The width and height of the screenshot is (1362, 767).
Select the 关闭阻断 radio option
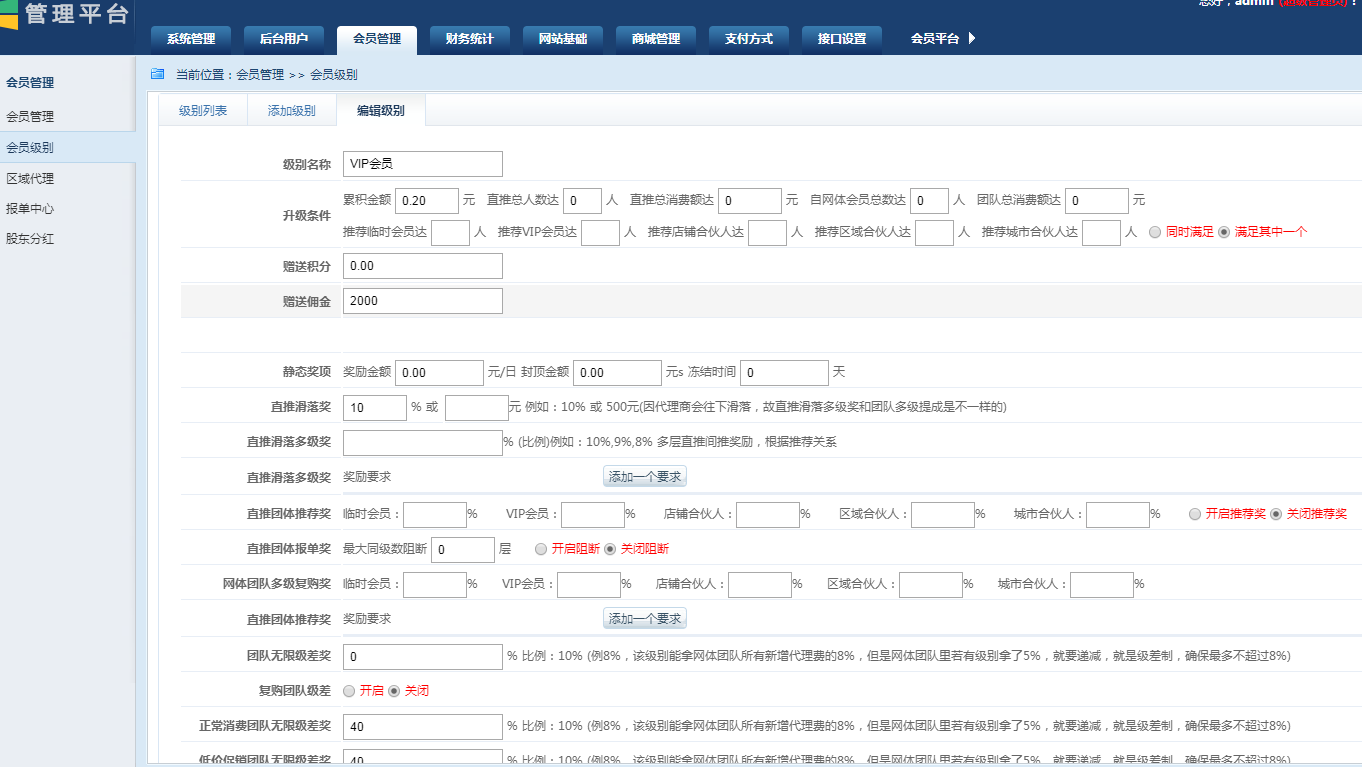coord(610,549)
